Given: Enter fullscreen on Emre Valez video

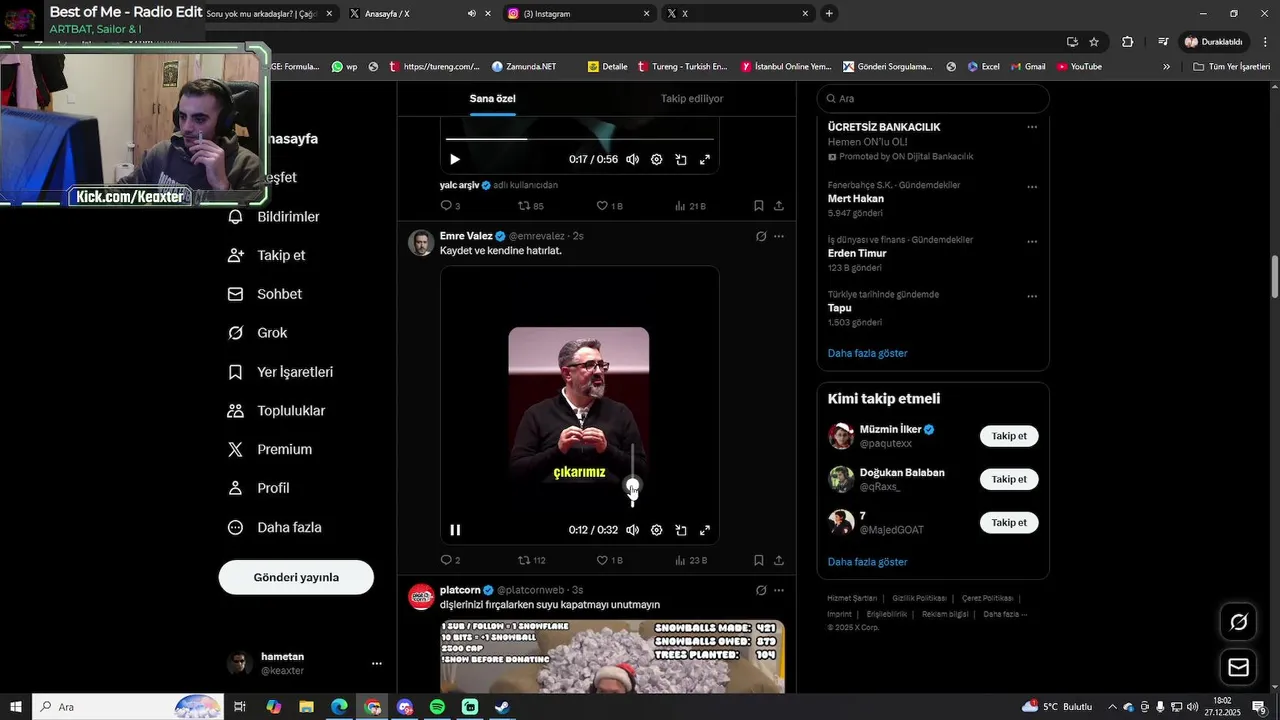Looking at the screenshot, I should [705, 530].
